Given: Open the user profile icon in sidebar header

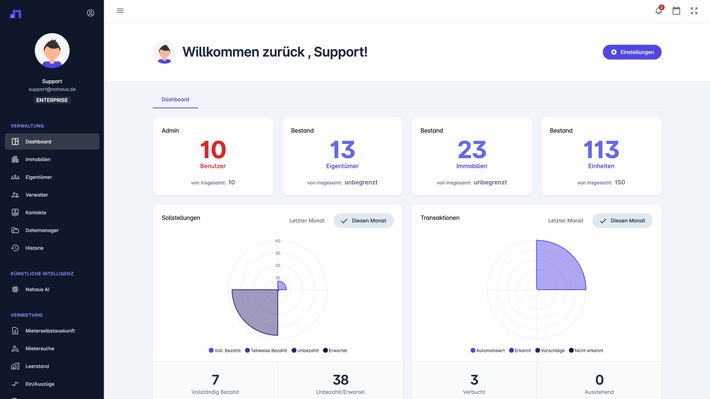Looking at the screenshot, I should pos(91,13).
